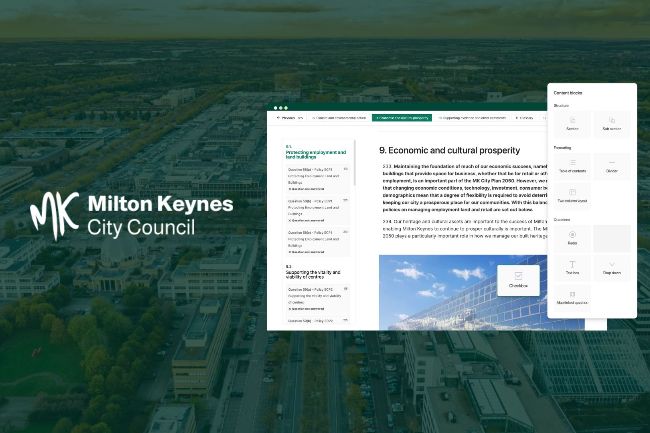The height and width of the screenshot is (433, 650).
Task: Choose the Two column layout block
Action: point(572,196)
